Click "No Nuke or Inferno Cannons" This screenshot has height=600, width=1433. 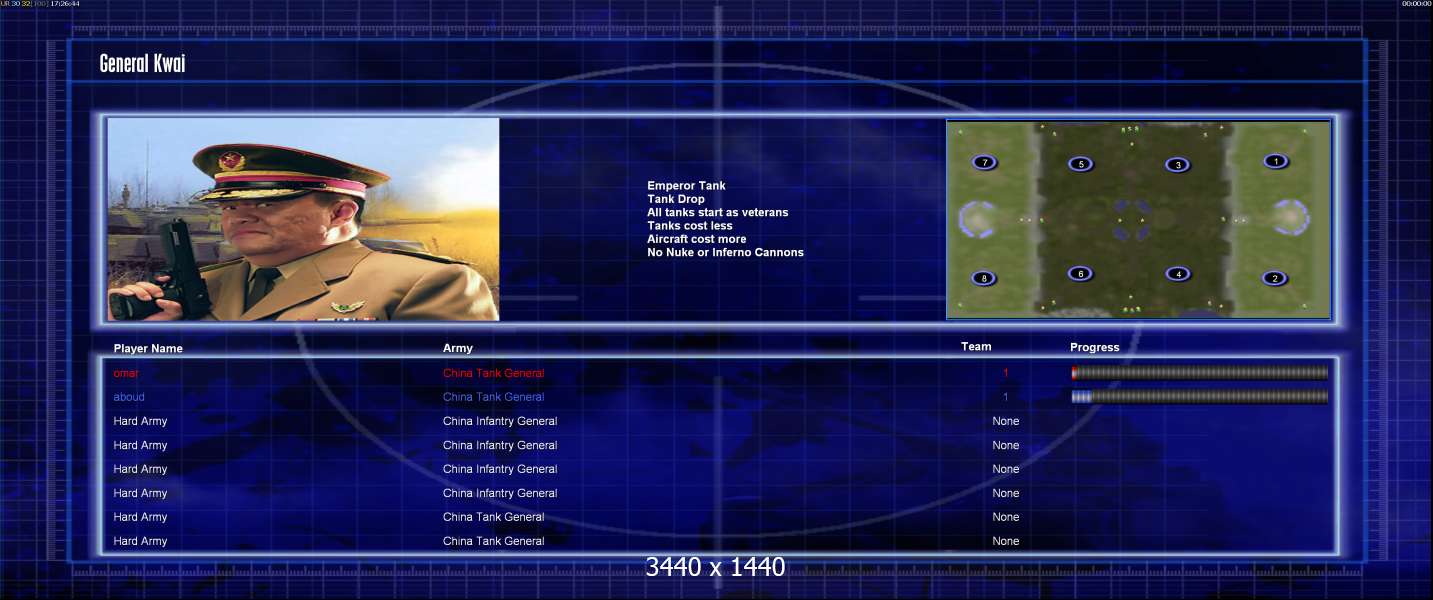[726, 252]
